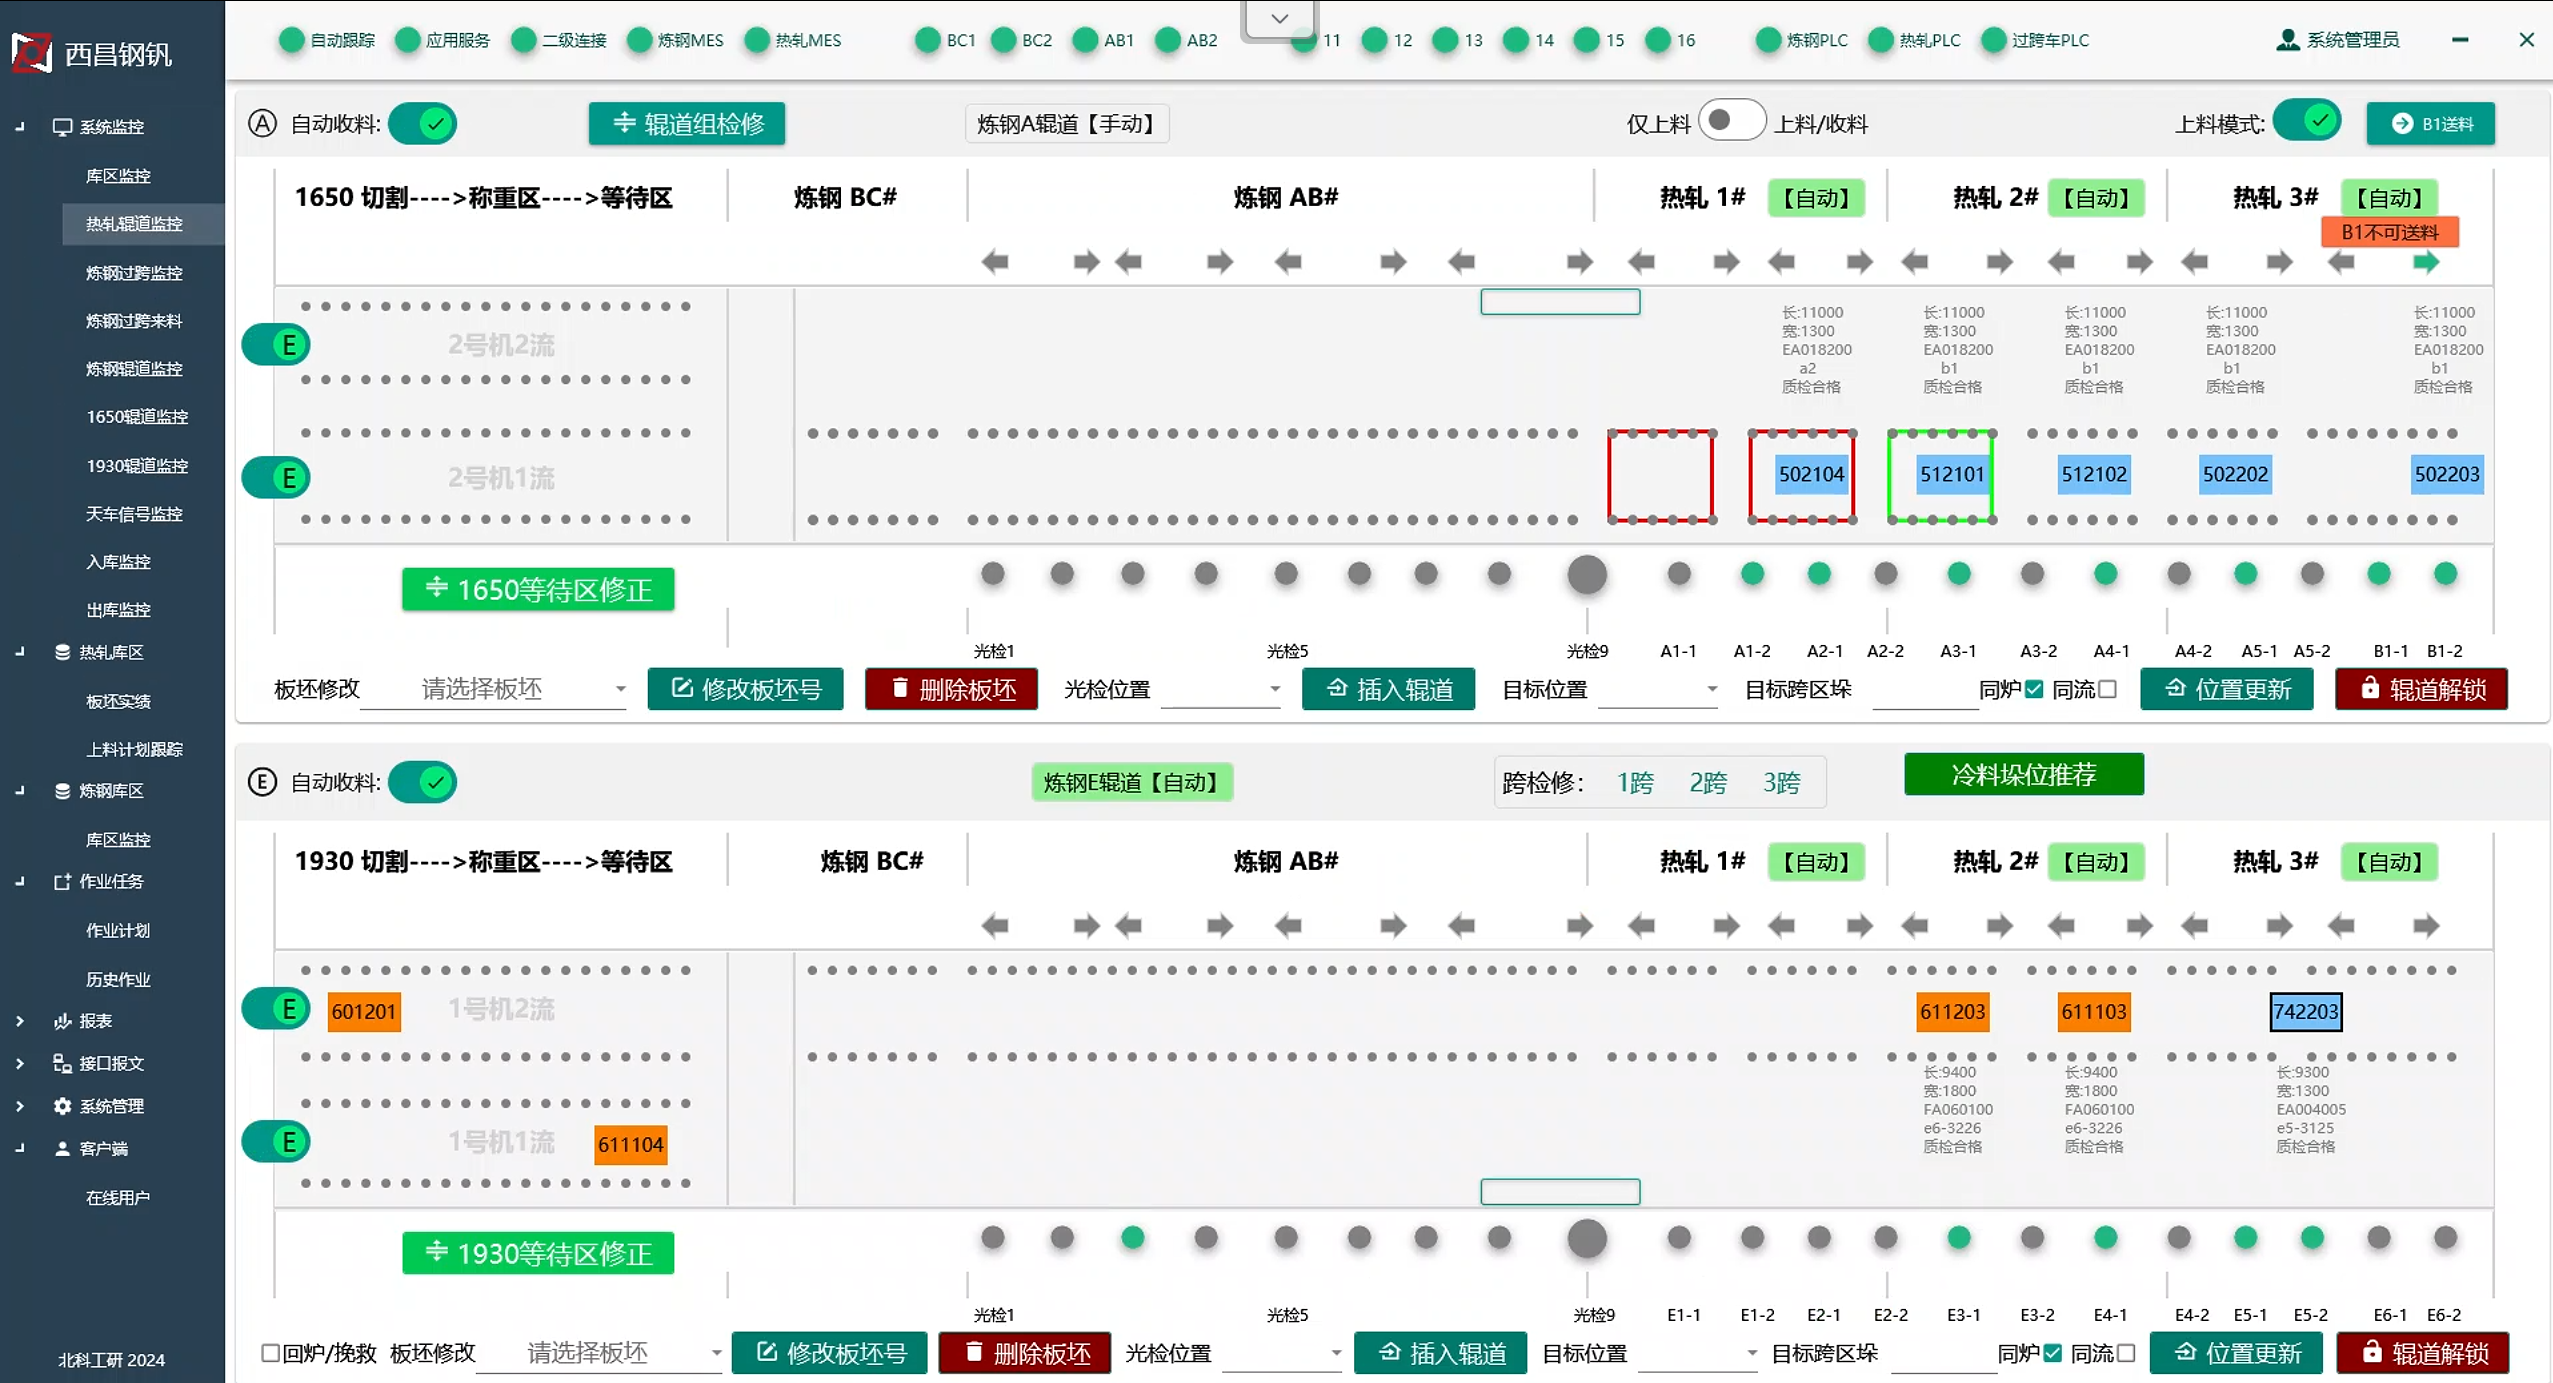Toggle 自动收料 switch in section A
The image size is (2553, 1383).
423,124
